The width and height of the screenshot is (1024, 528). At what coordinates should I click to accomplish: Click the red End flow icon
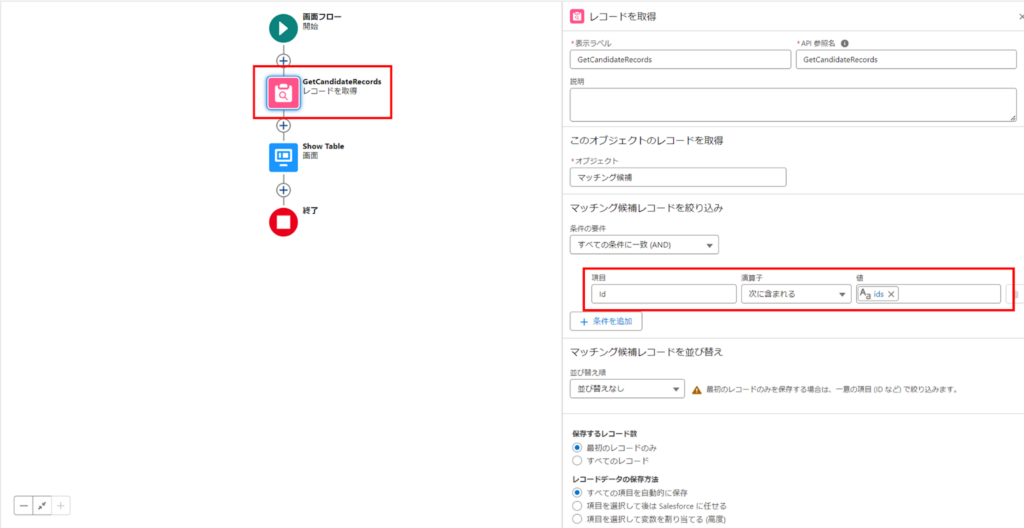pyautogui.click(x=283, y=222)
